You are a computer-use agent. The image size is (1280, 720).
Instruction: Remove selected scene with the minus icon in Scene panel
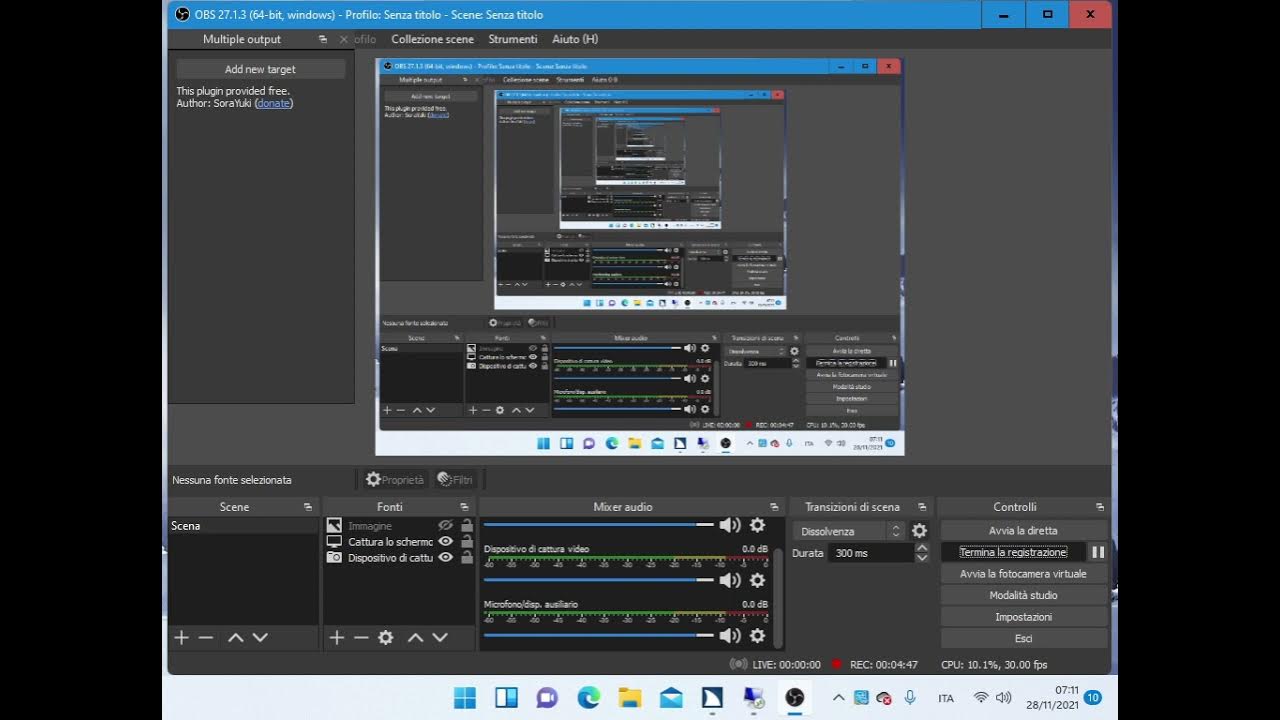click(206, 638)
